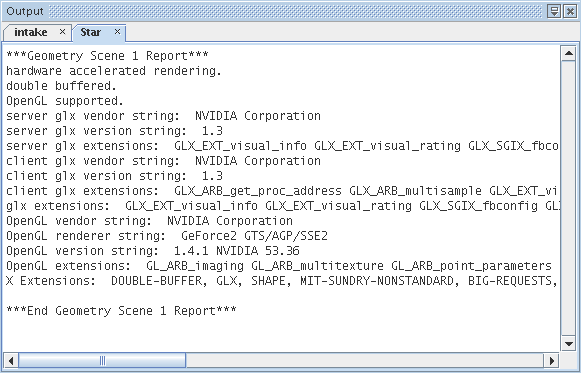Minimize the Output panel with the dock icon
581x373 pixels.
pos(554,11)
